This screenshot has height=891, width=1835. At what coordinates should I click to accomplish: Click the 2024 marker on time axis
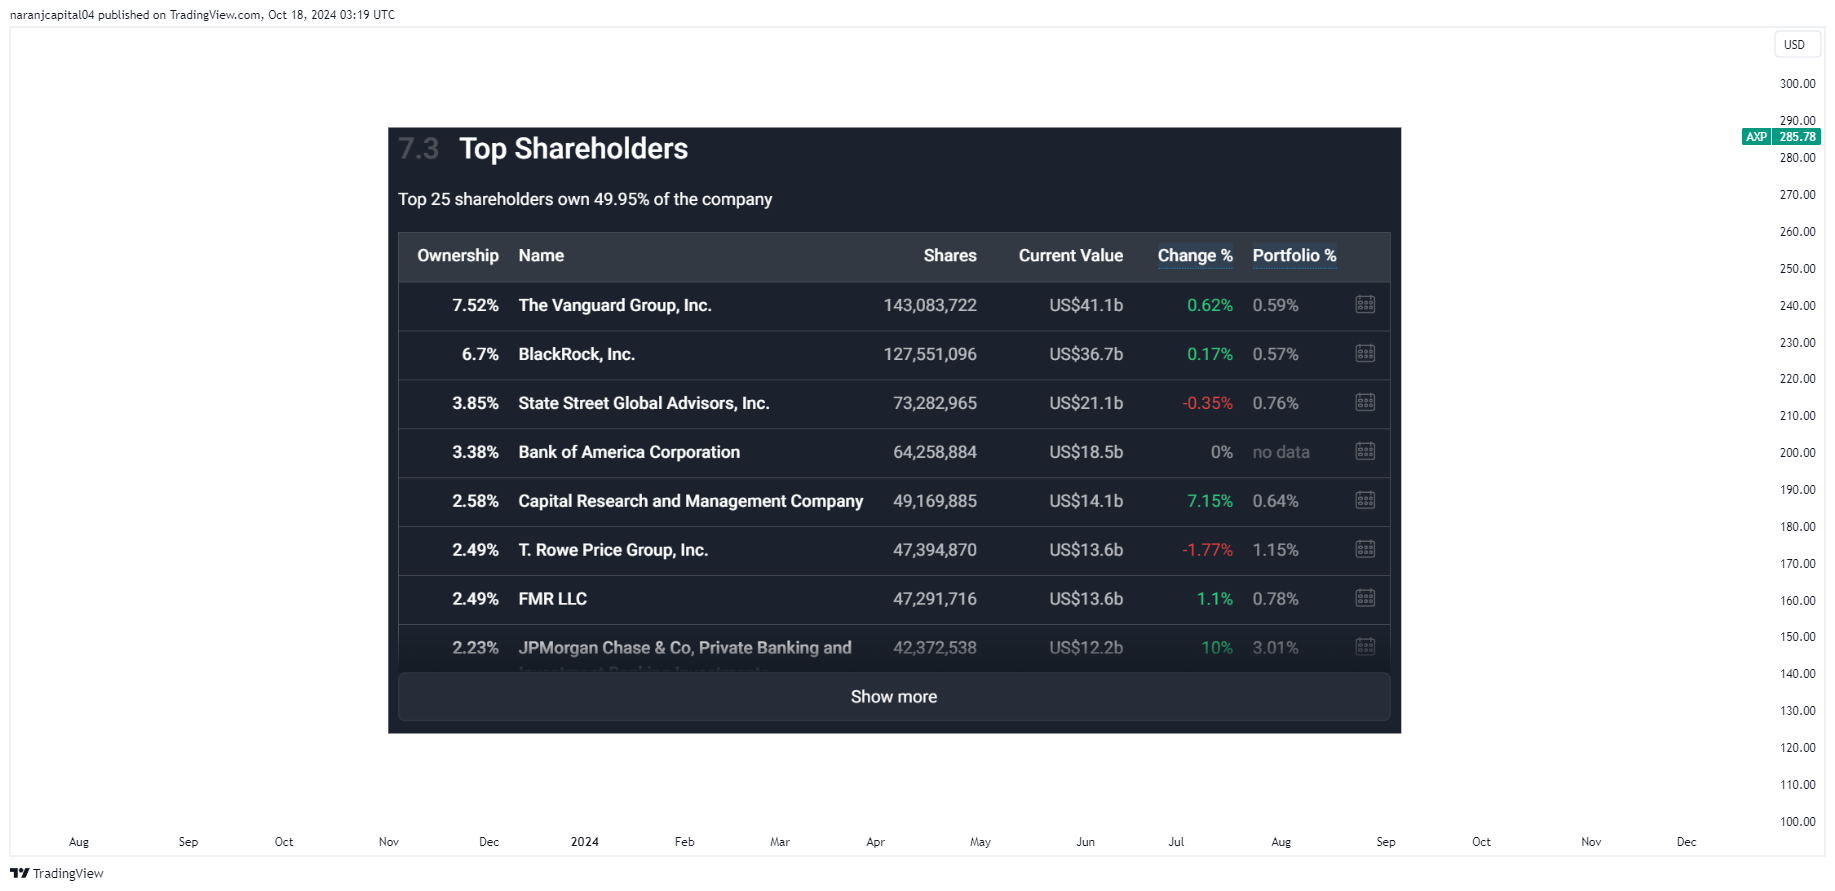point(585,842)
